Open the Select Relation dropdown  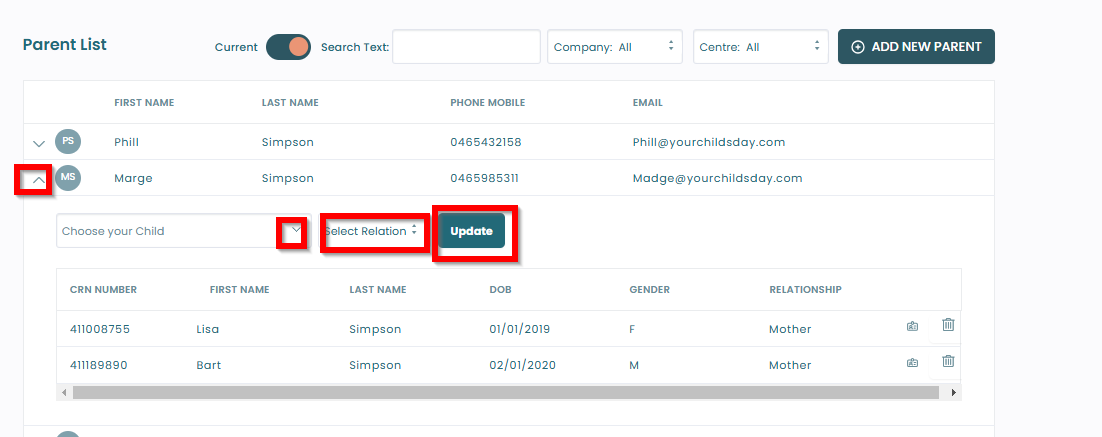tap(372, 231)
